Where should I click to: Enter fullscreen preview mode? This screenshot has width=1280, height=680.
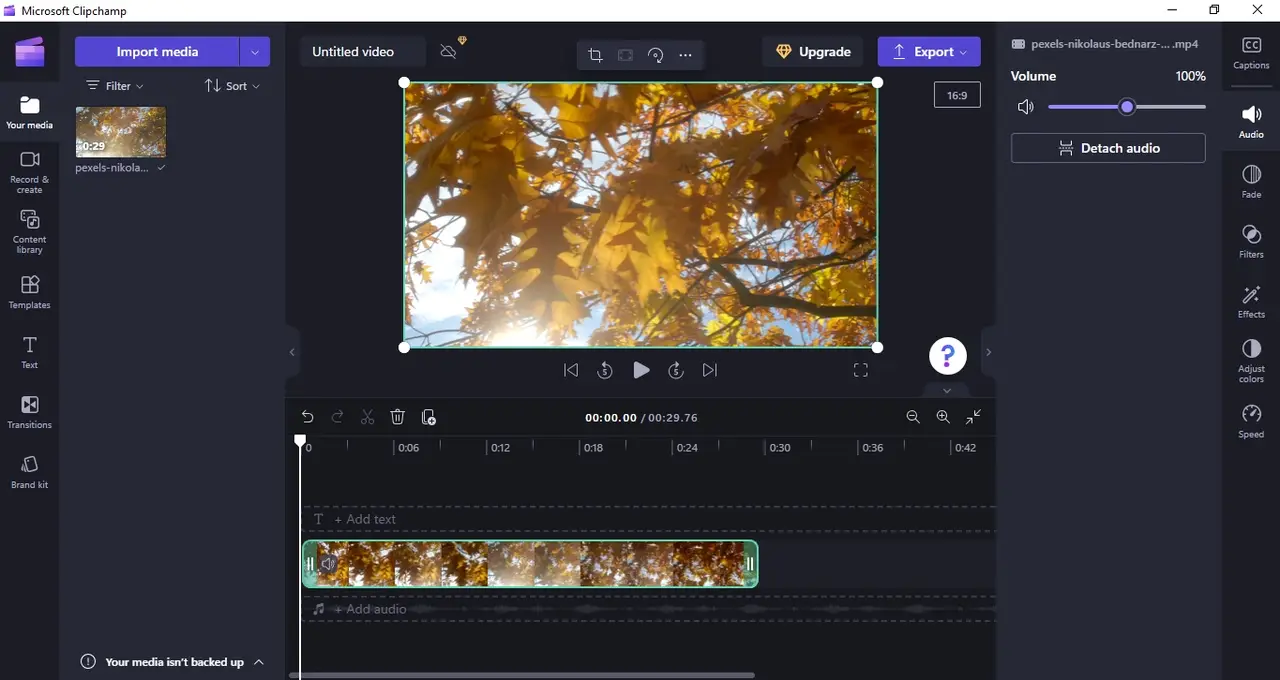click(861, 370)
